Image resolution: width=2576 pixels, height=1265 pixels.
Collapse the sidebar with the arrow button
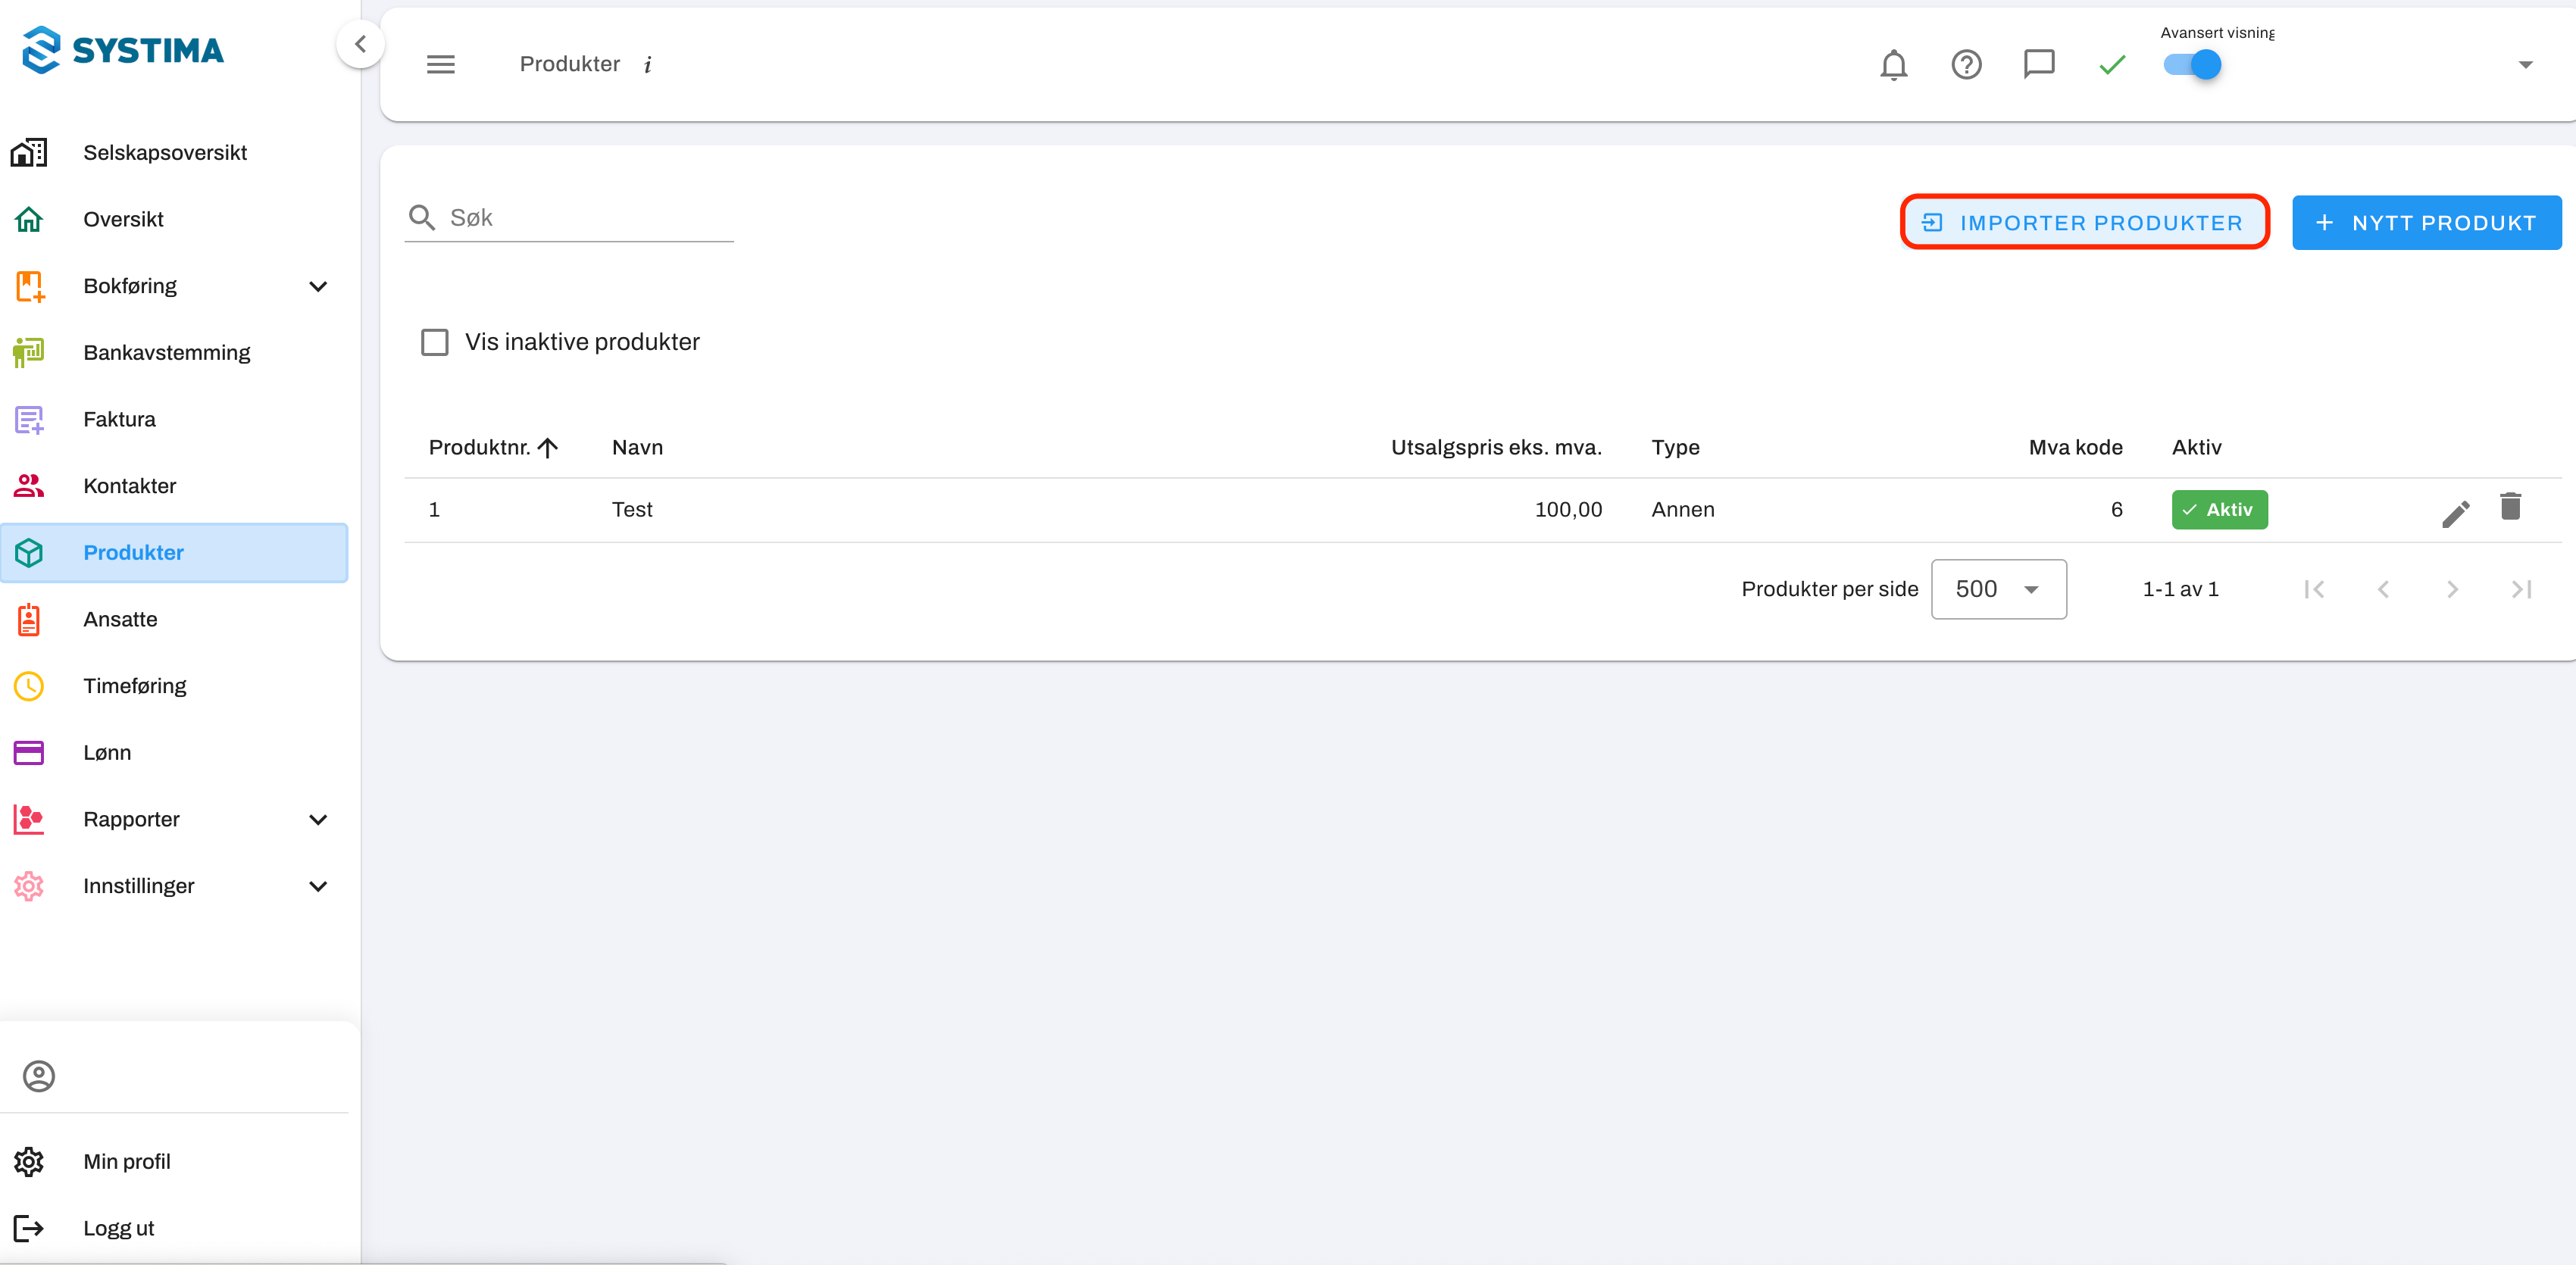[x=360, y=44]
